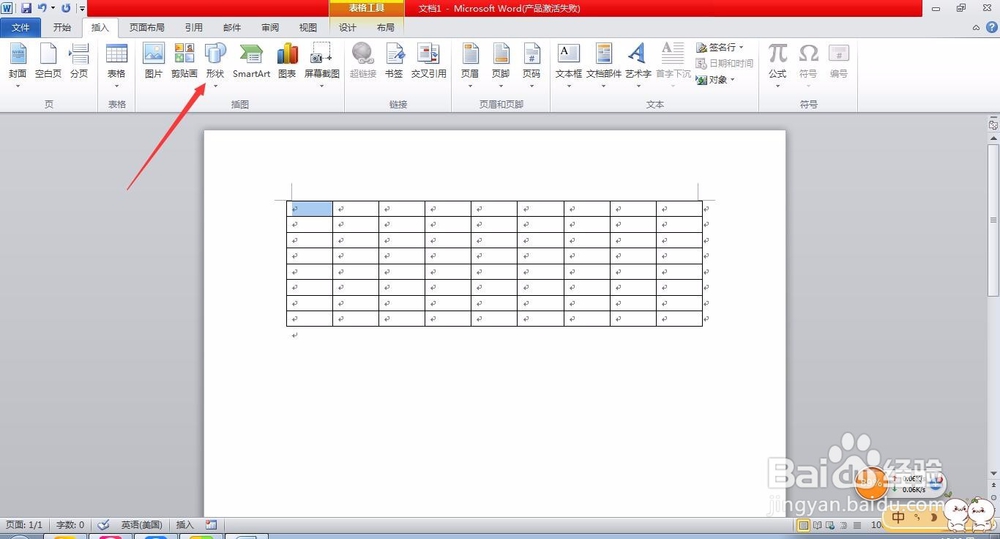Collapse the ribbon with the caret button

[976, 27]
